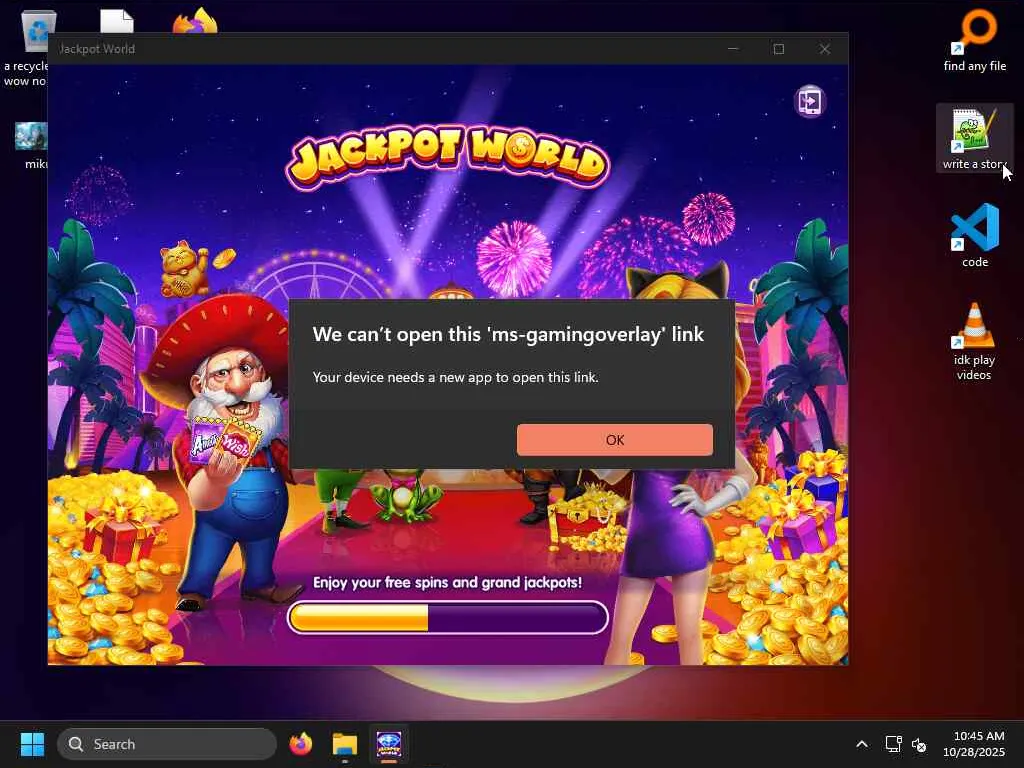Open the clock showing 10:45 AM
This screenshot has height=768, width=1024.
coord(974,744)
